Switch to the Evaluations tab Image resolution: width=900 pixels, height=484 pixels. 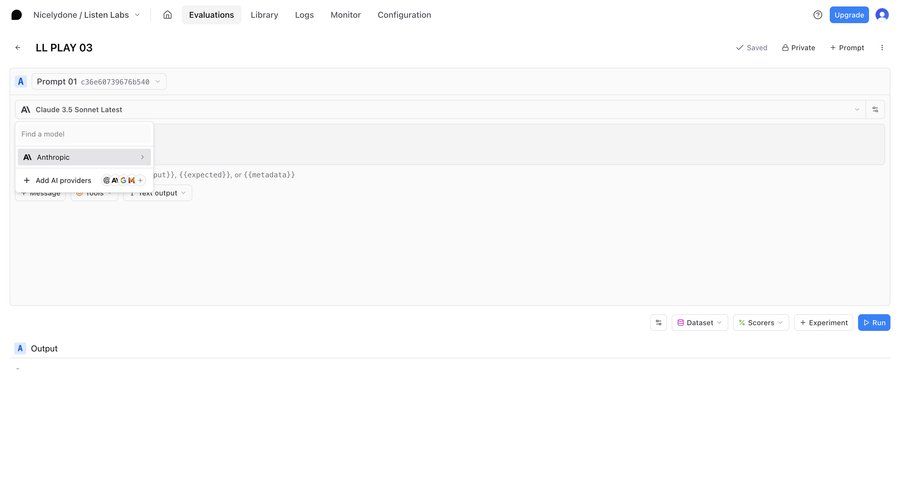[x=211, y=15]
